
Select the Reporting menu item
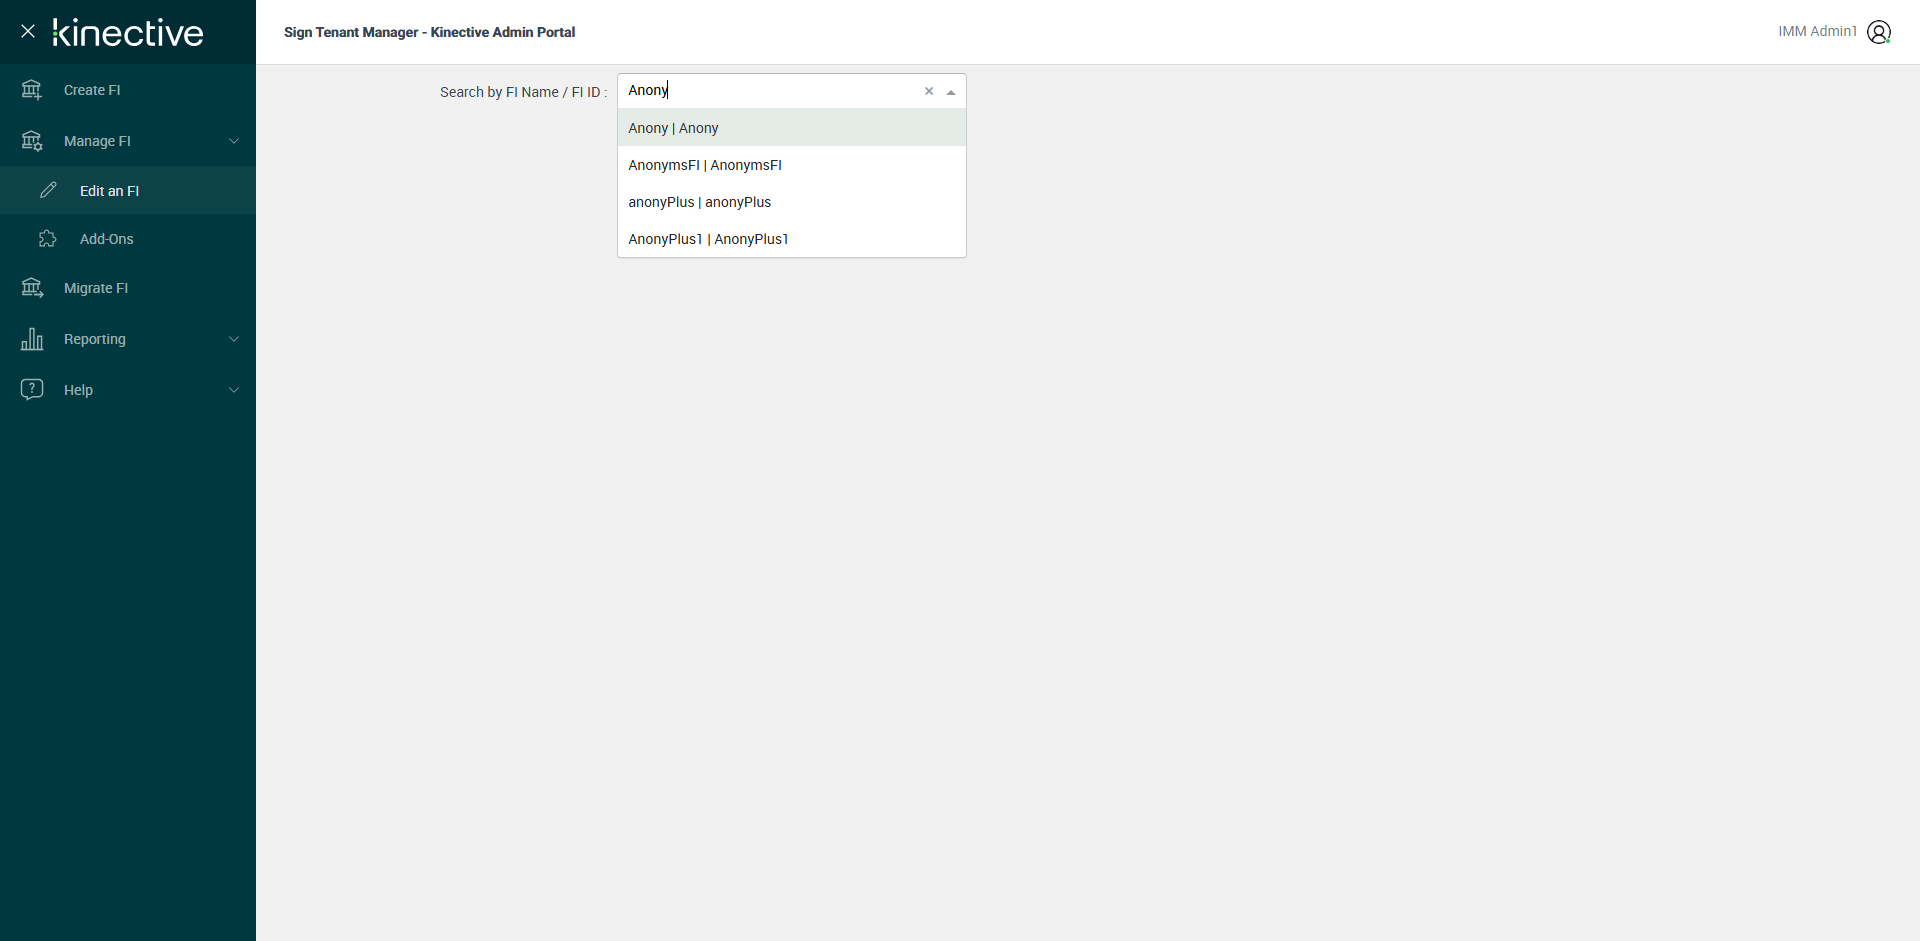pyautogui.click(x=128, y=339)
